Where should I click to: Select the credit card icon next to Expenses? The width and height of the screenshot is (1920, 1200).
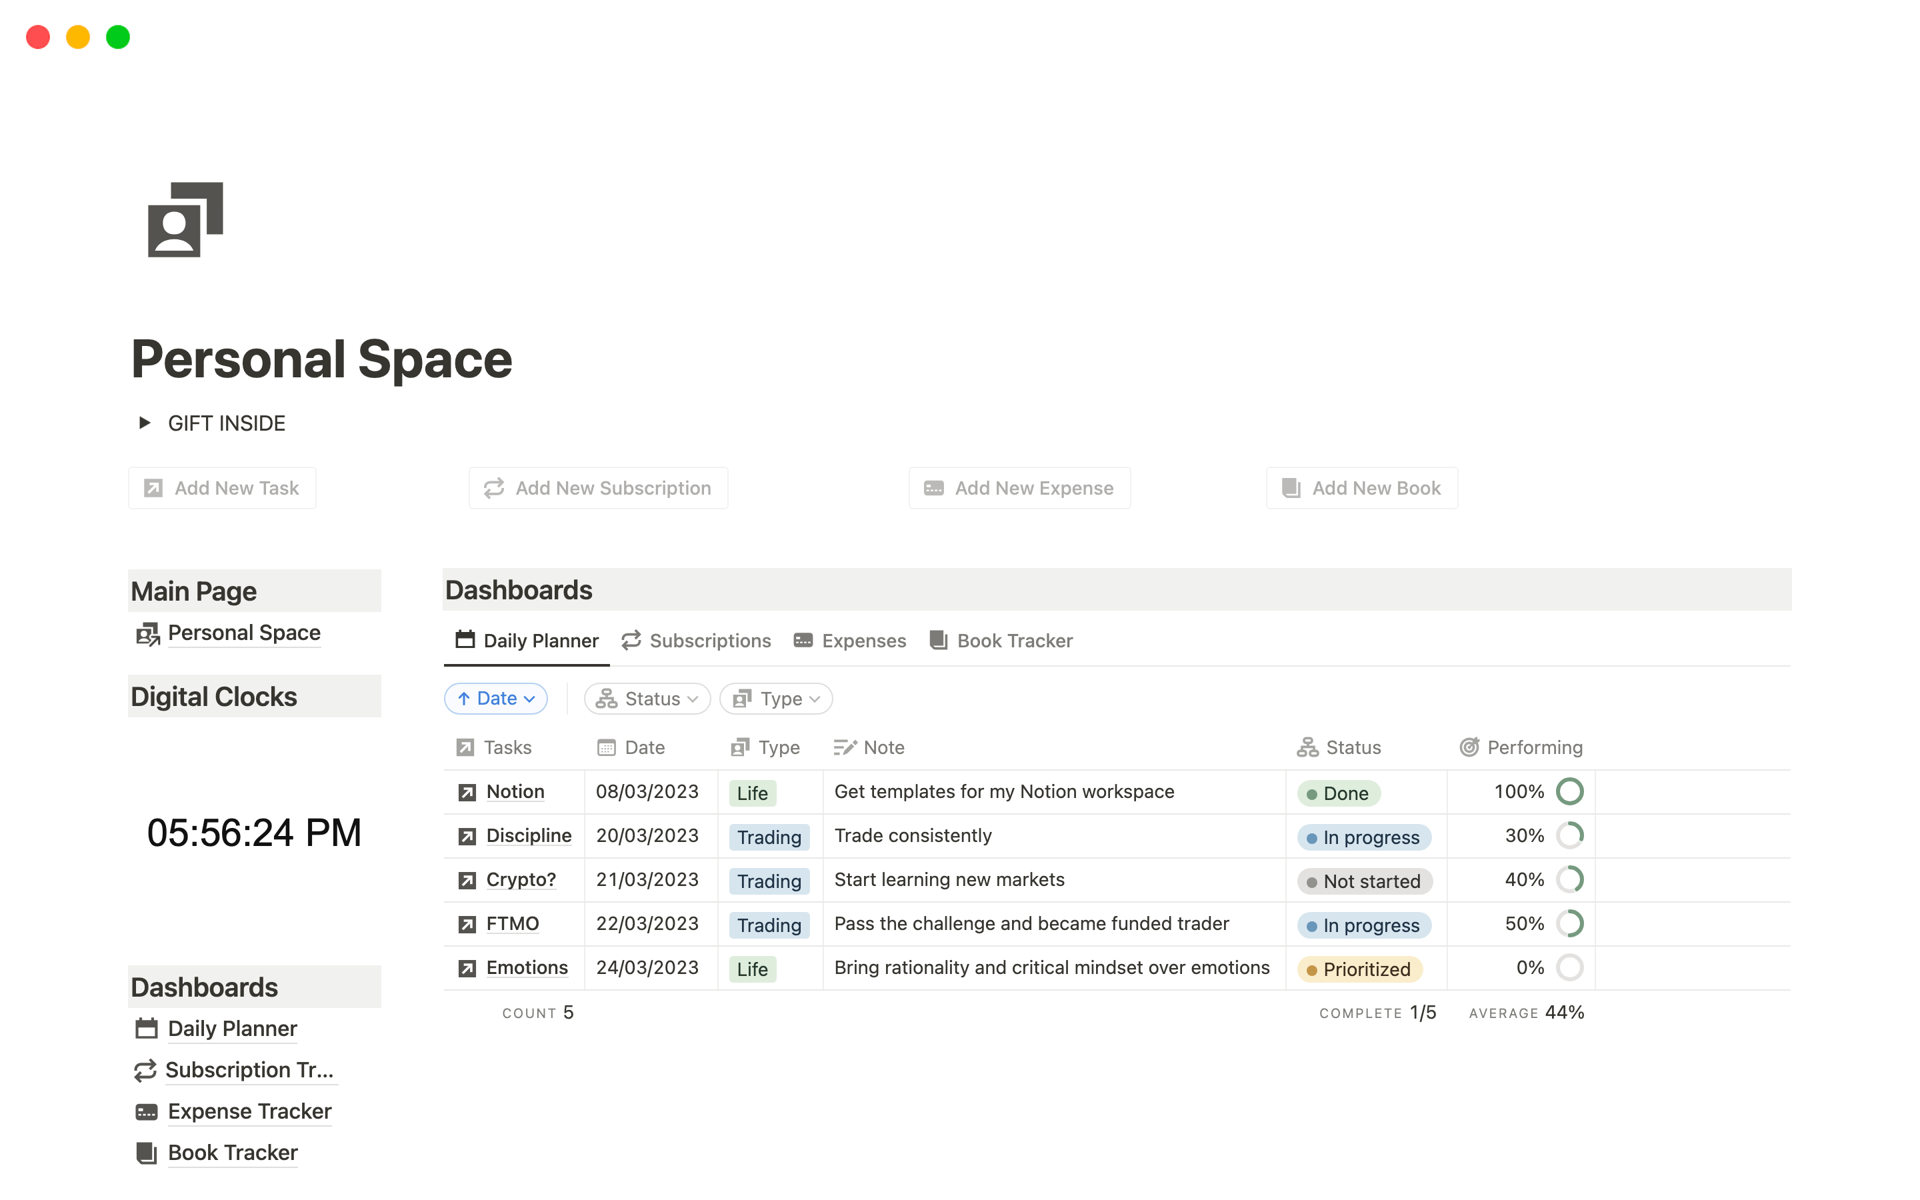[803, 641]
